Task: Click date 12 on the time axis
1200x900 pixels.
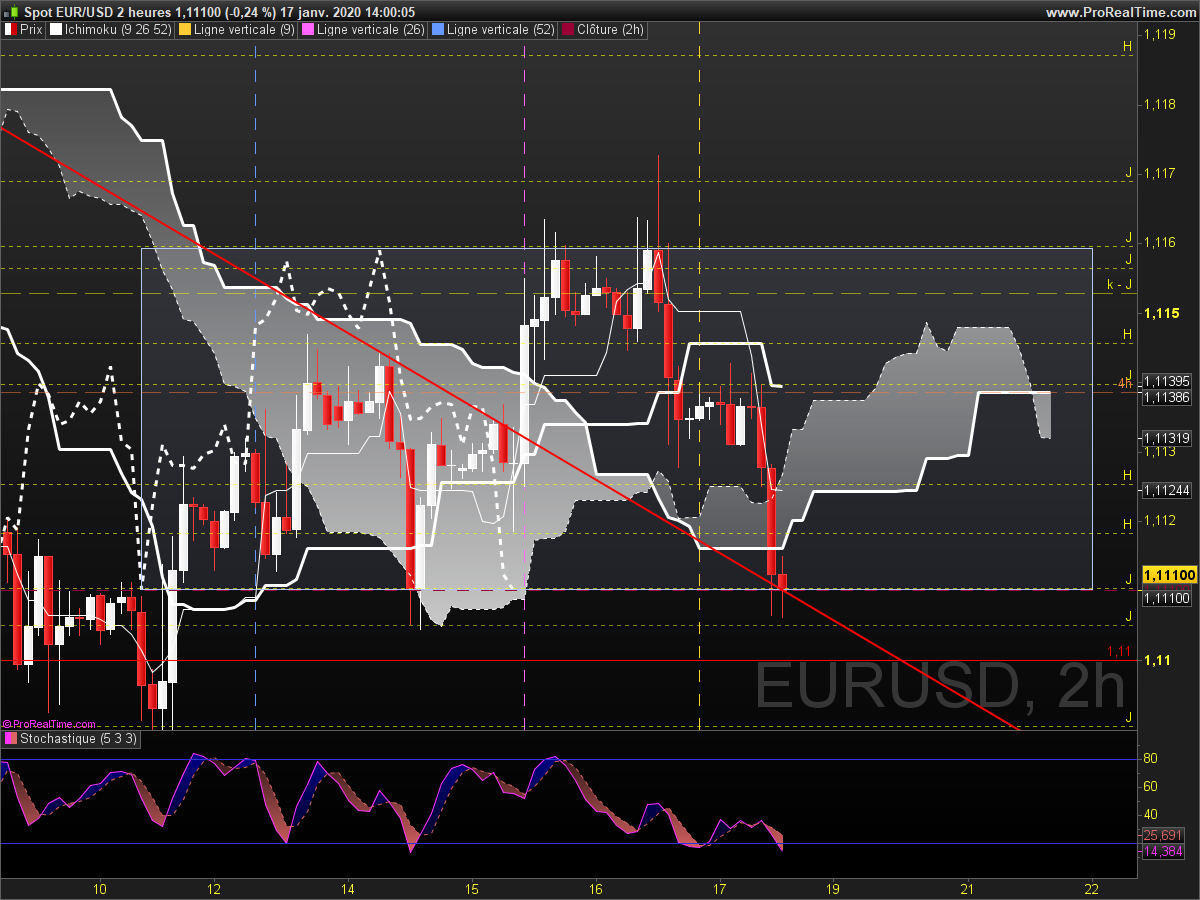Action: pos(214,888)
